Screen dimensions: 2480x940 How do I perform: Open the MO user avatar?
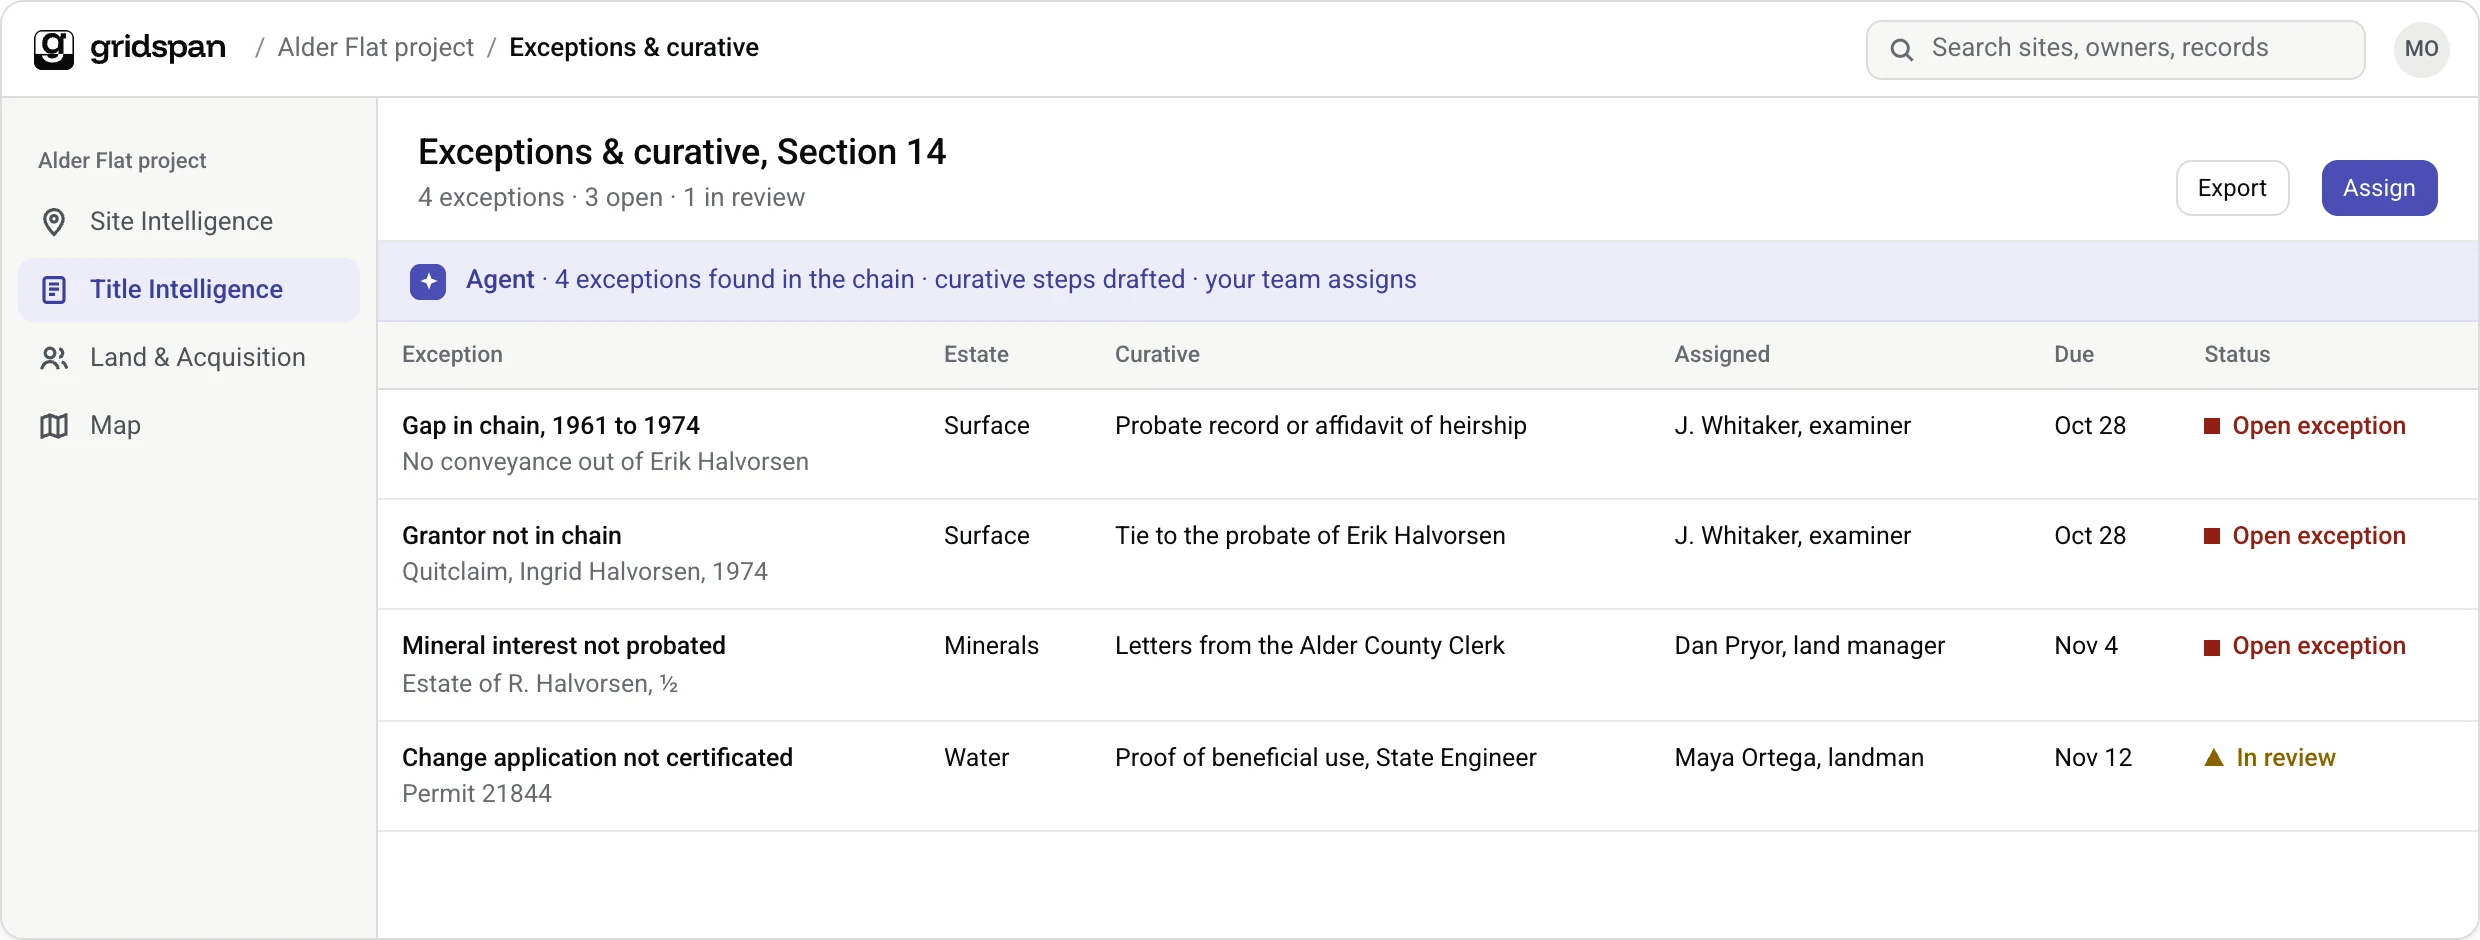(x=2421, y=49)
